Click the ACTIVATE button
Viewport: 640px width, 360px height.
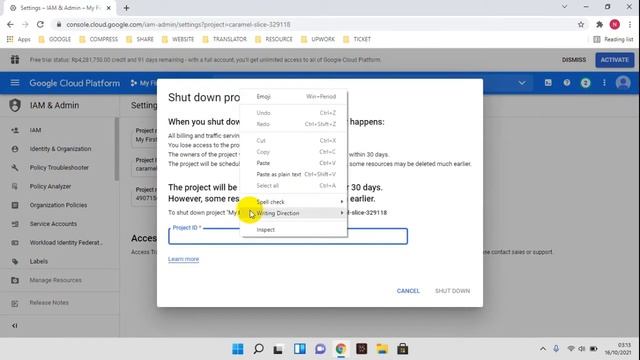click(x=614, y=60)
